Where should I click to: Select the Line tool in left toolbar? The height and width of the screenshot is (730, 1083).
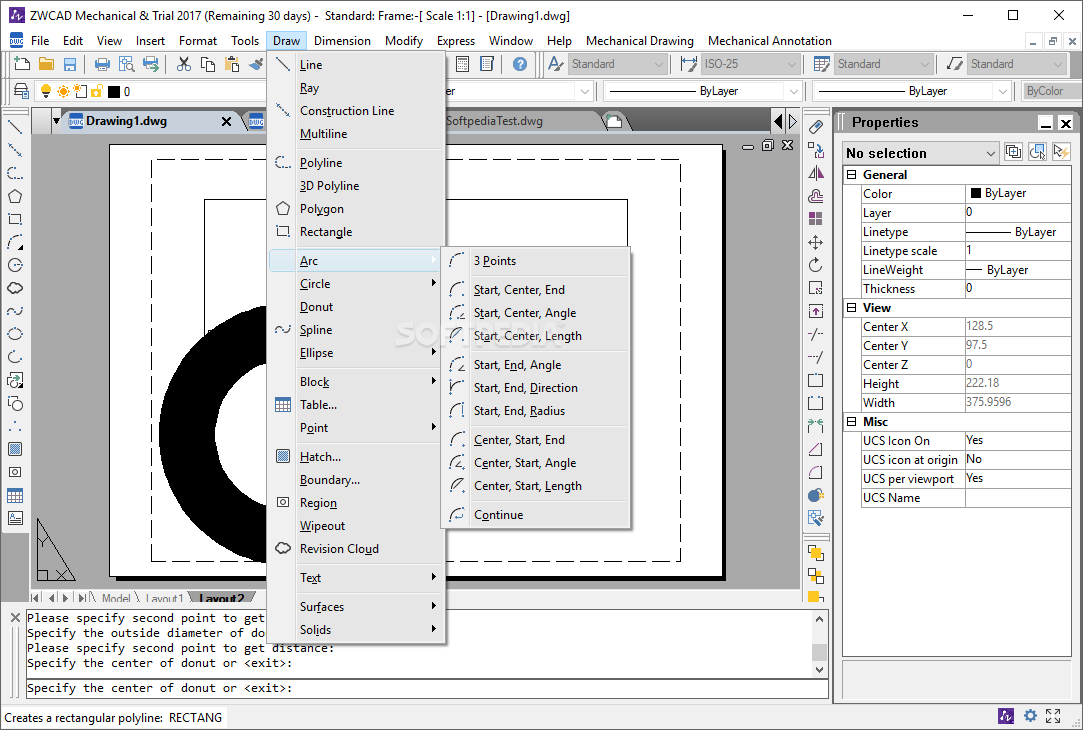[15, 127]
